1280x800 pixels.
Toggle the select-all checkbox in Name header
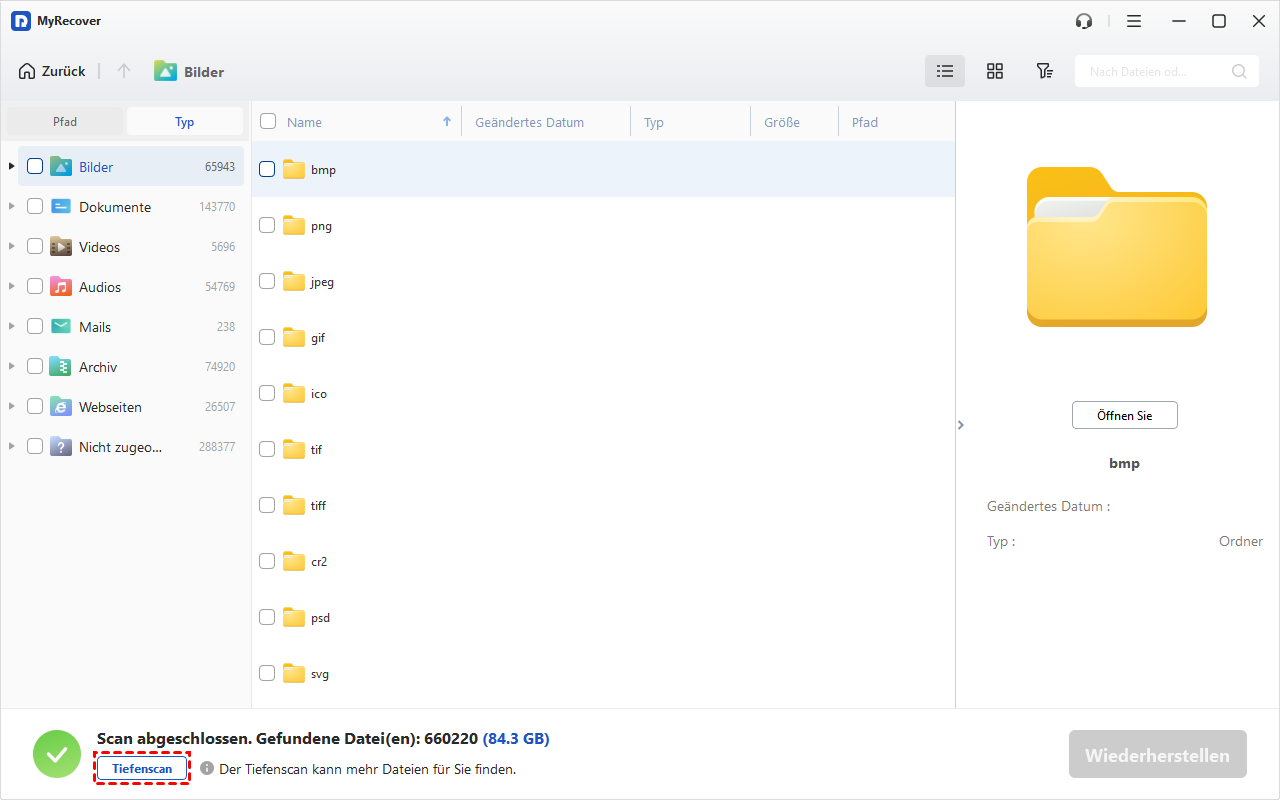click(268, 122)
